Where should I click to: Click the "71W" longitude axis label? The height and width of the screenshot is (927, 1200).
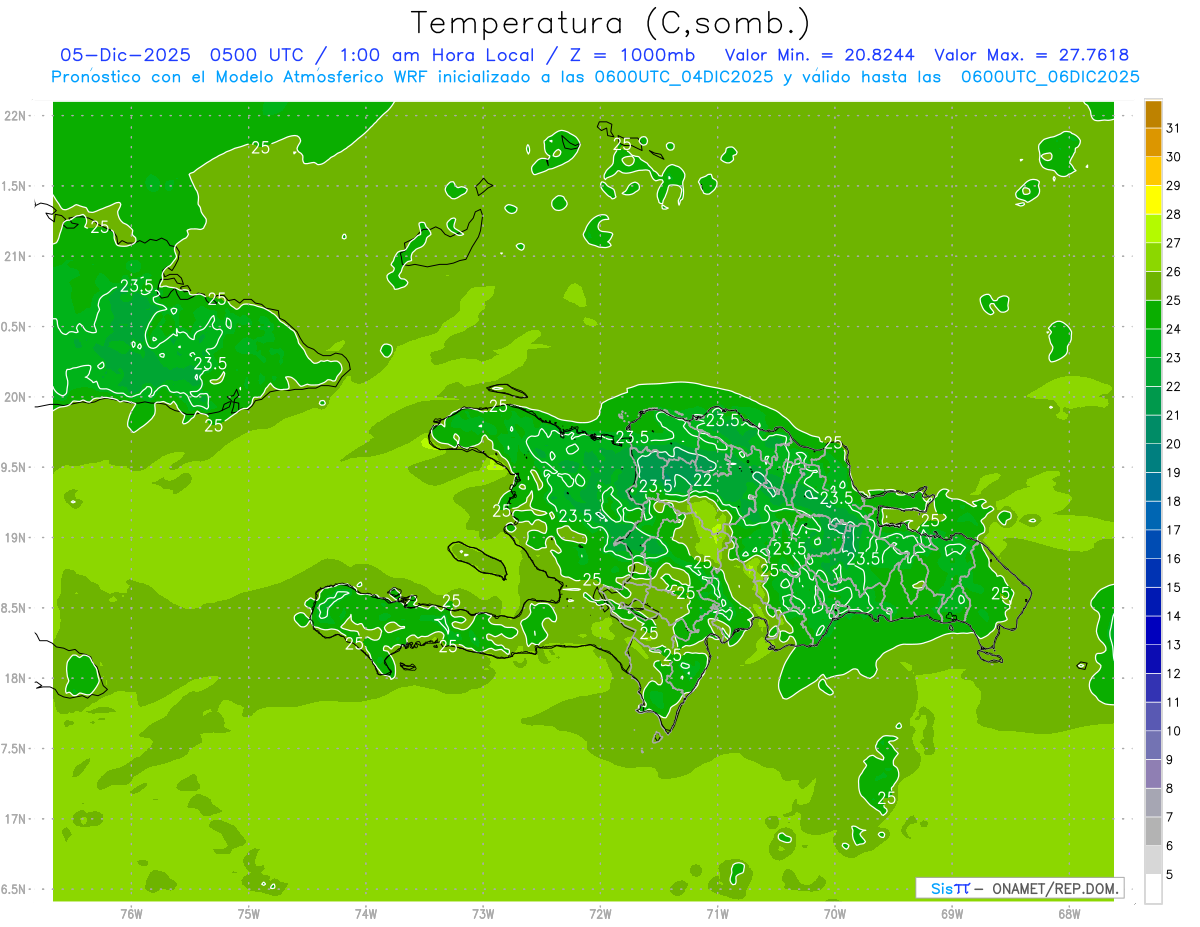717,914
